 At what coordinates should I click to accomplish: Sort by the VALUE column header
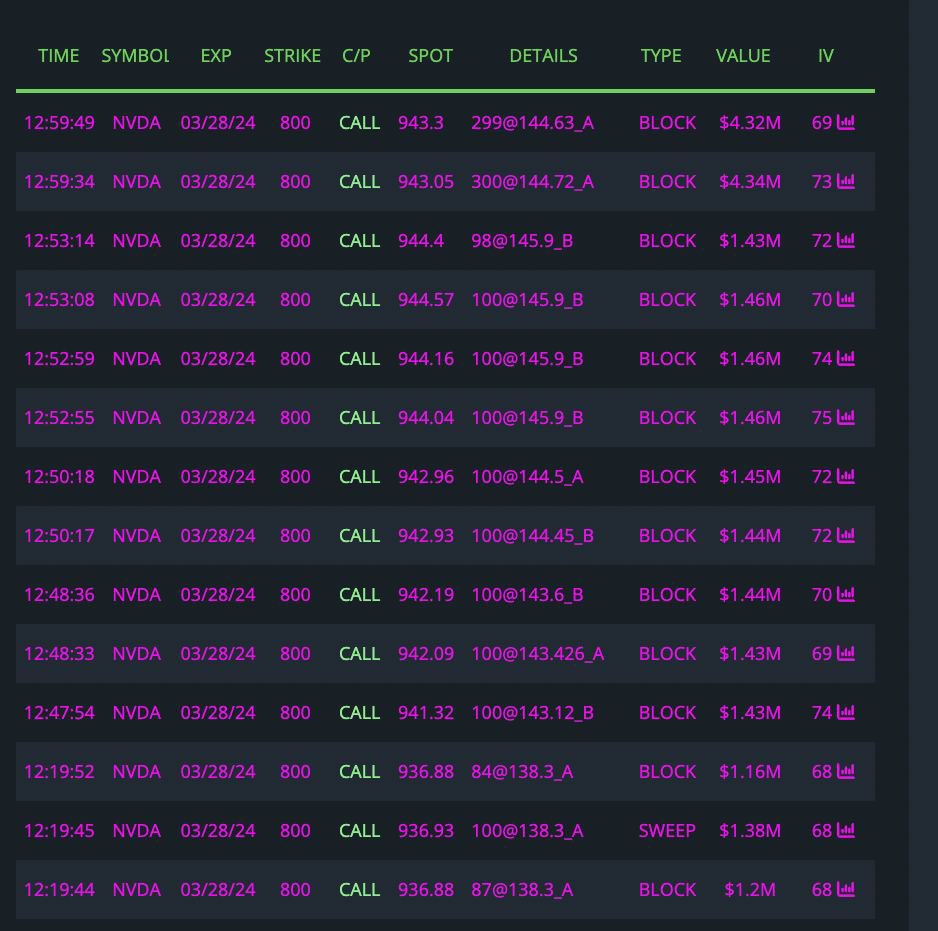coord(743,56)
